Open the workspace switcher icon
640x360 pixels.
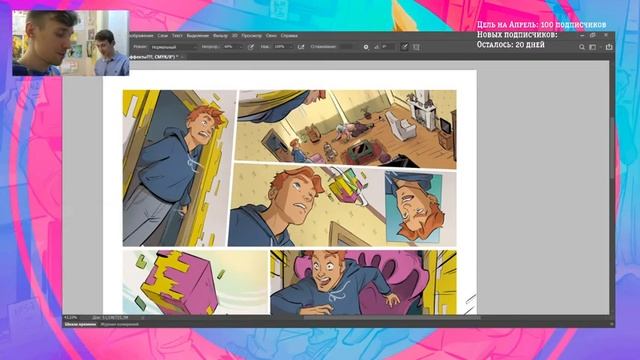[593, 47]
